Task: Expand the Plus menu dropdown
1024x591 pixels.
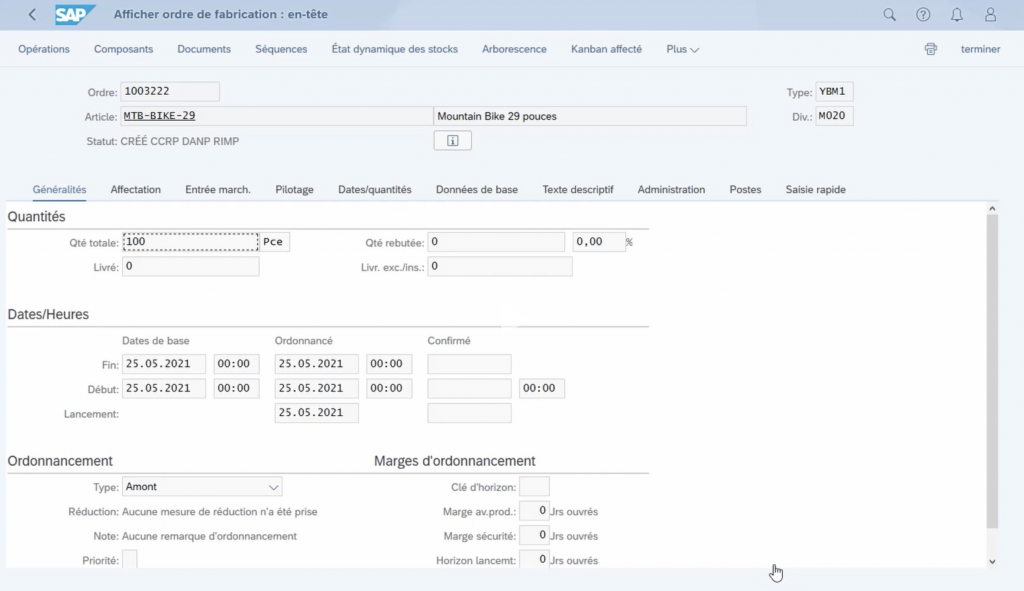Action: pos(682,49)
